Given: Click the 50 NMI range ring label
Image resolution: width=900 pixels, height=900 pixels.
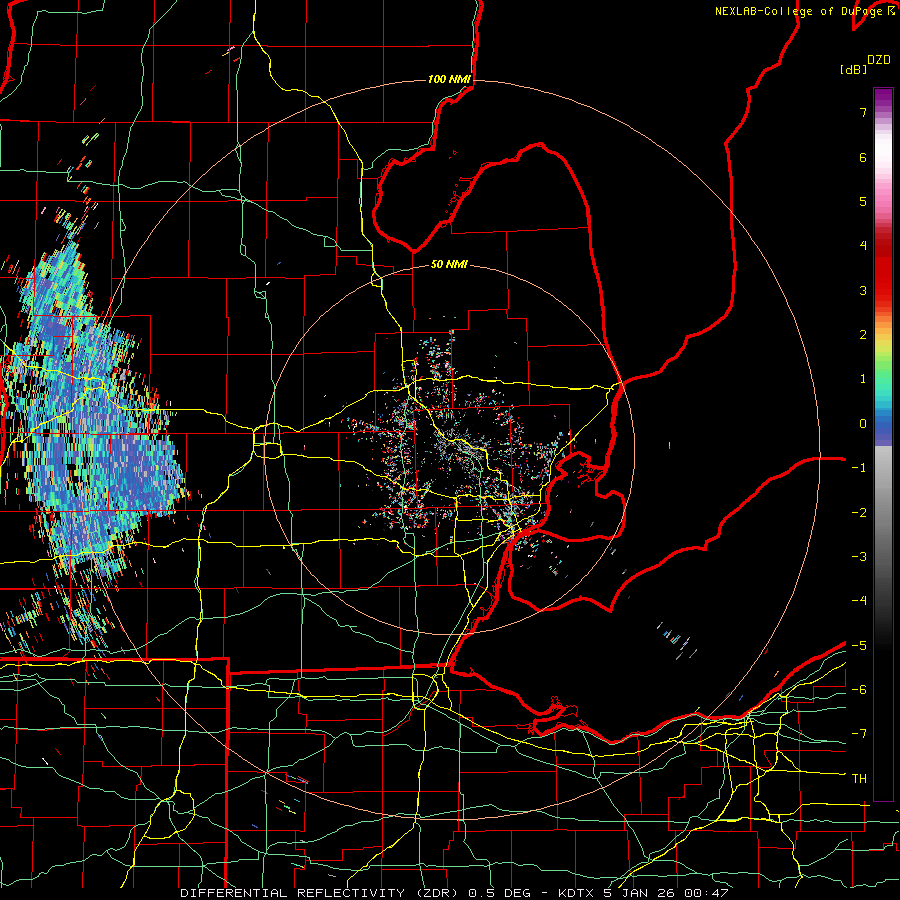Looking at the screenshot, I should (449, 265).
